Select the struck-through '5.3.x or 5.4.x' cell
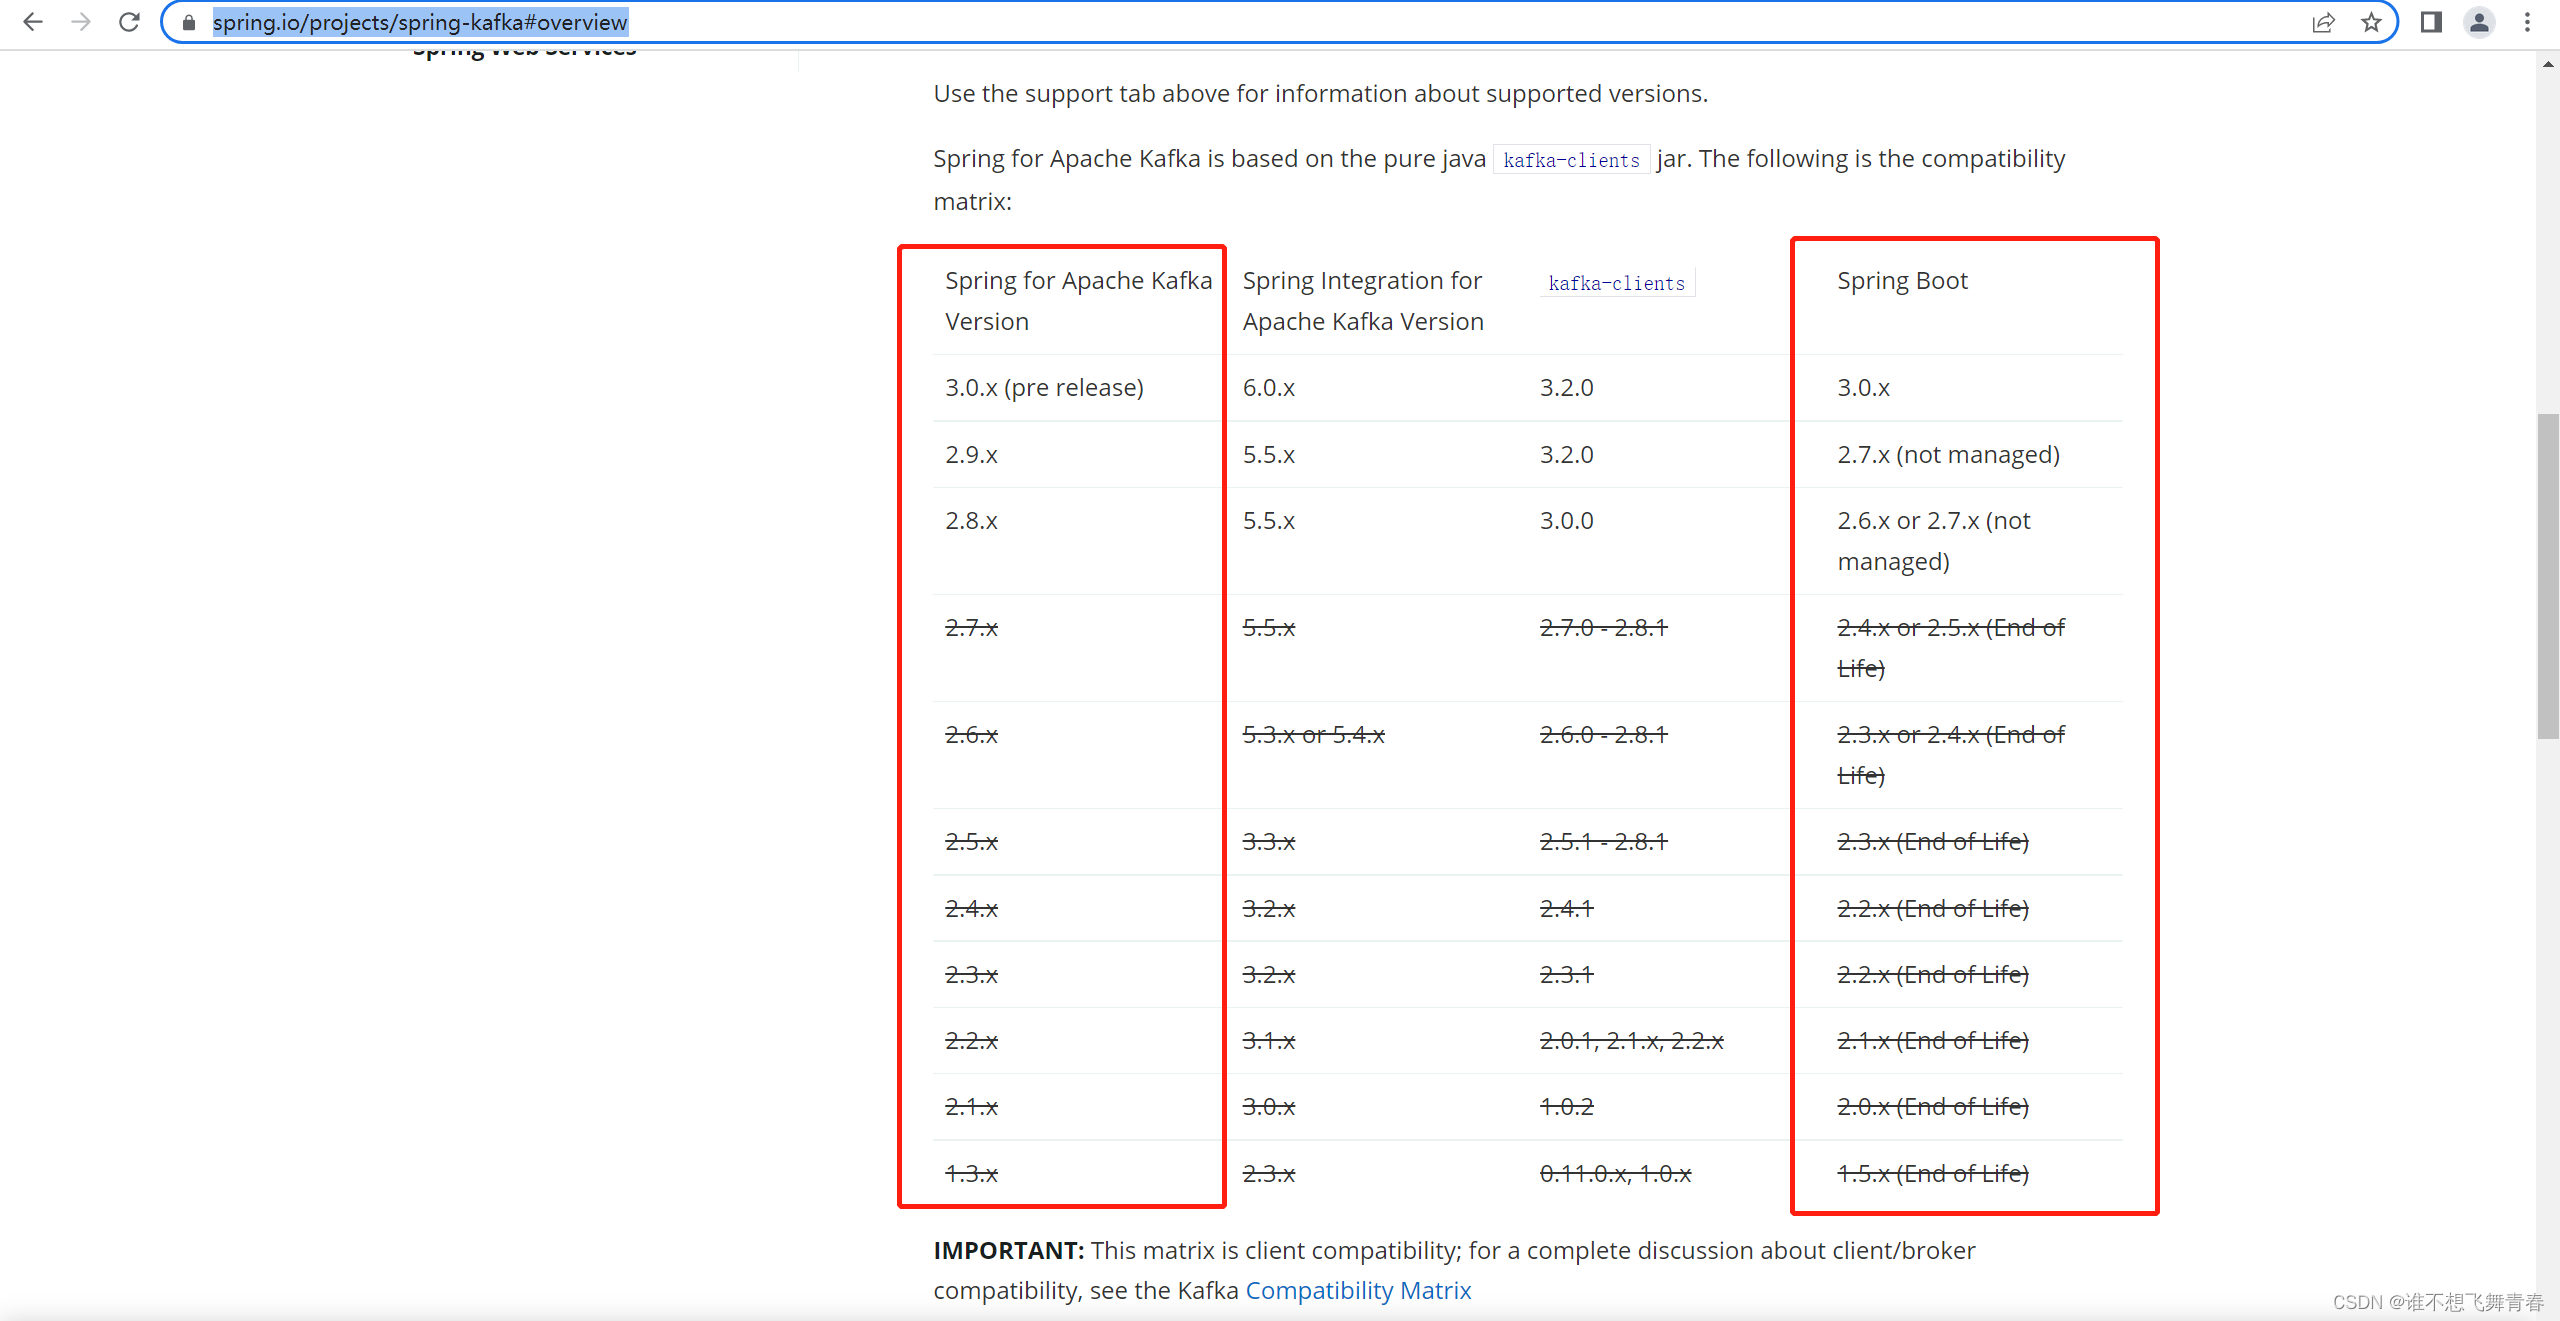 point(1313,734)
